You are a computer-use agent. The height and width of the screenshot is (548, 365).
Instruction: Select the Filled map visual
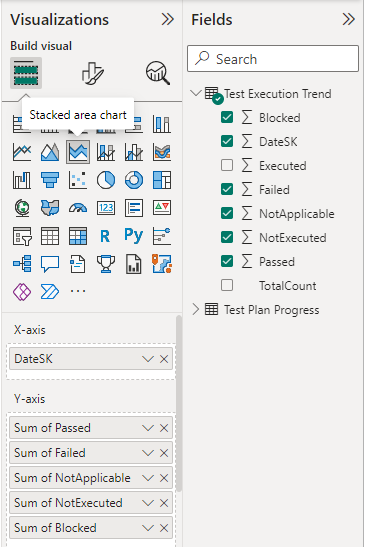pyautogui.click(x=50, y=208)
